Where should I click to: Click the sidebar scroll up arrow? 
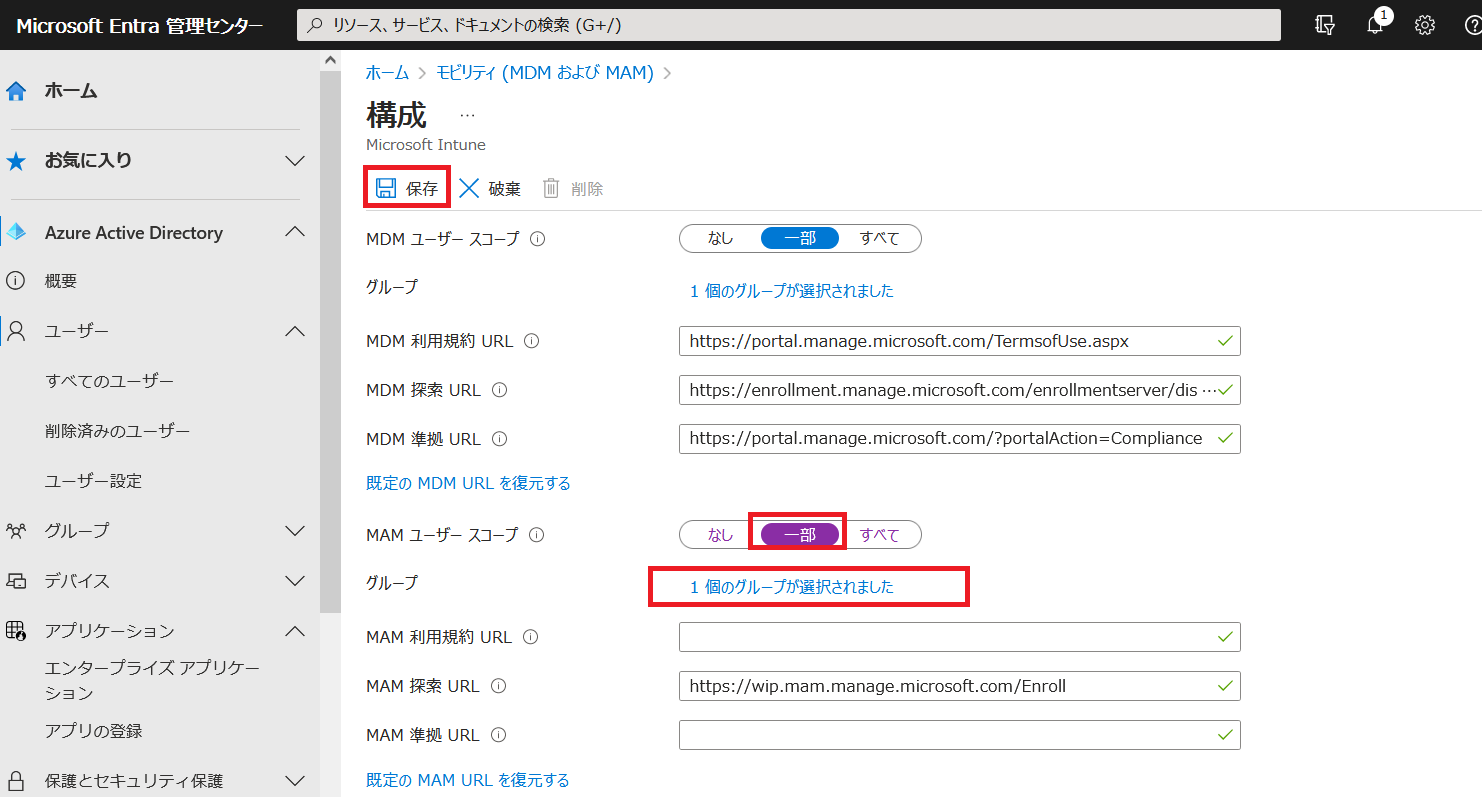[330, 60]
